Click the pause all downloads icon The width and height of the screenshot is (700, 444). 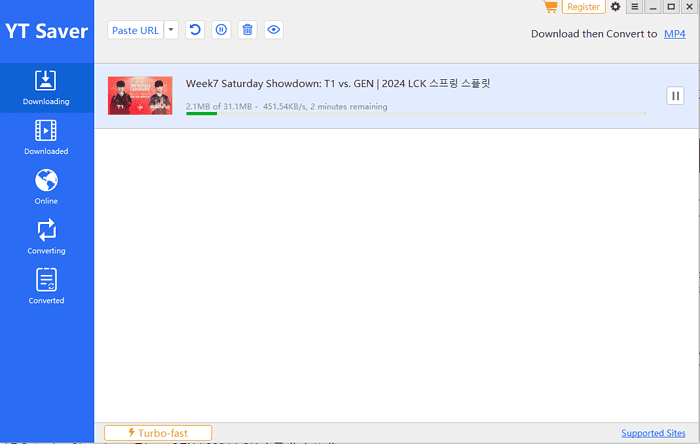pos(221,30)
